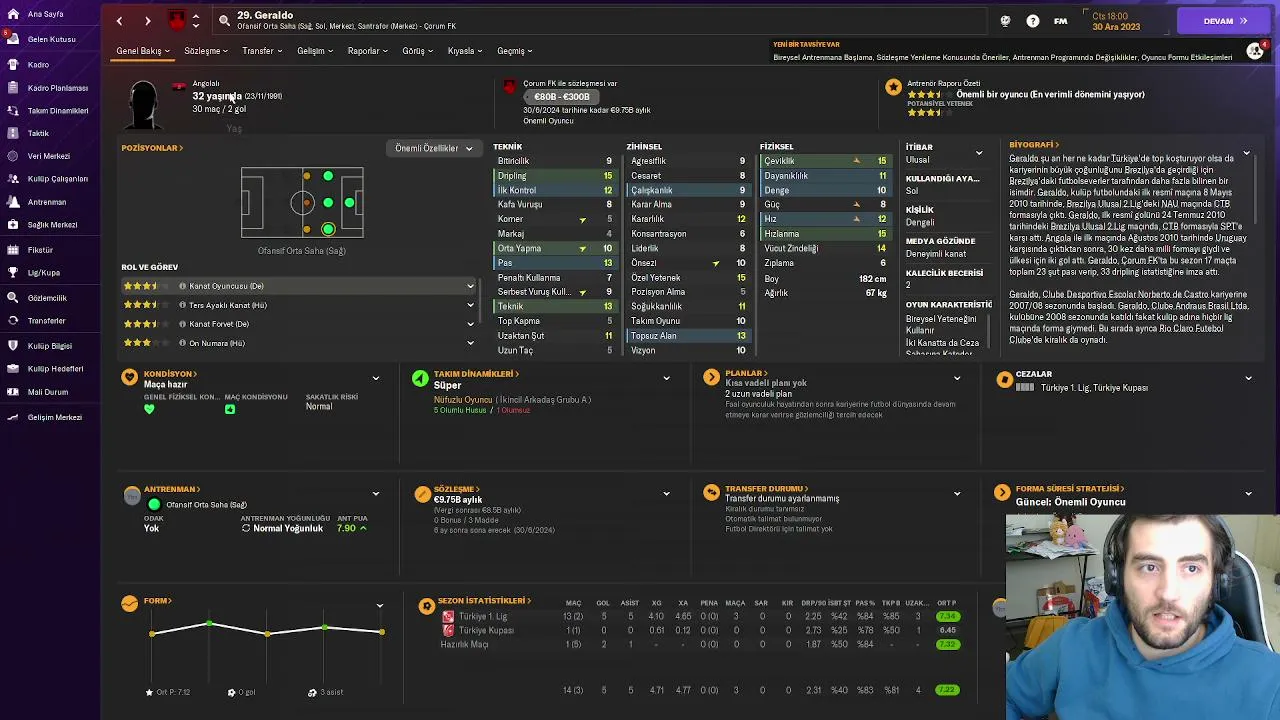
Task: Open Transferler sidebar icon
Action: click(12, 321)
